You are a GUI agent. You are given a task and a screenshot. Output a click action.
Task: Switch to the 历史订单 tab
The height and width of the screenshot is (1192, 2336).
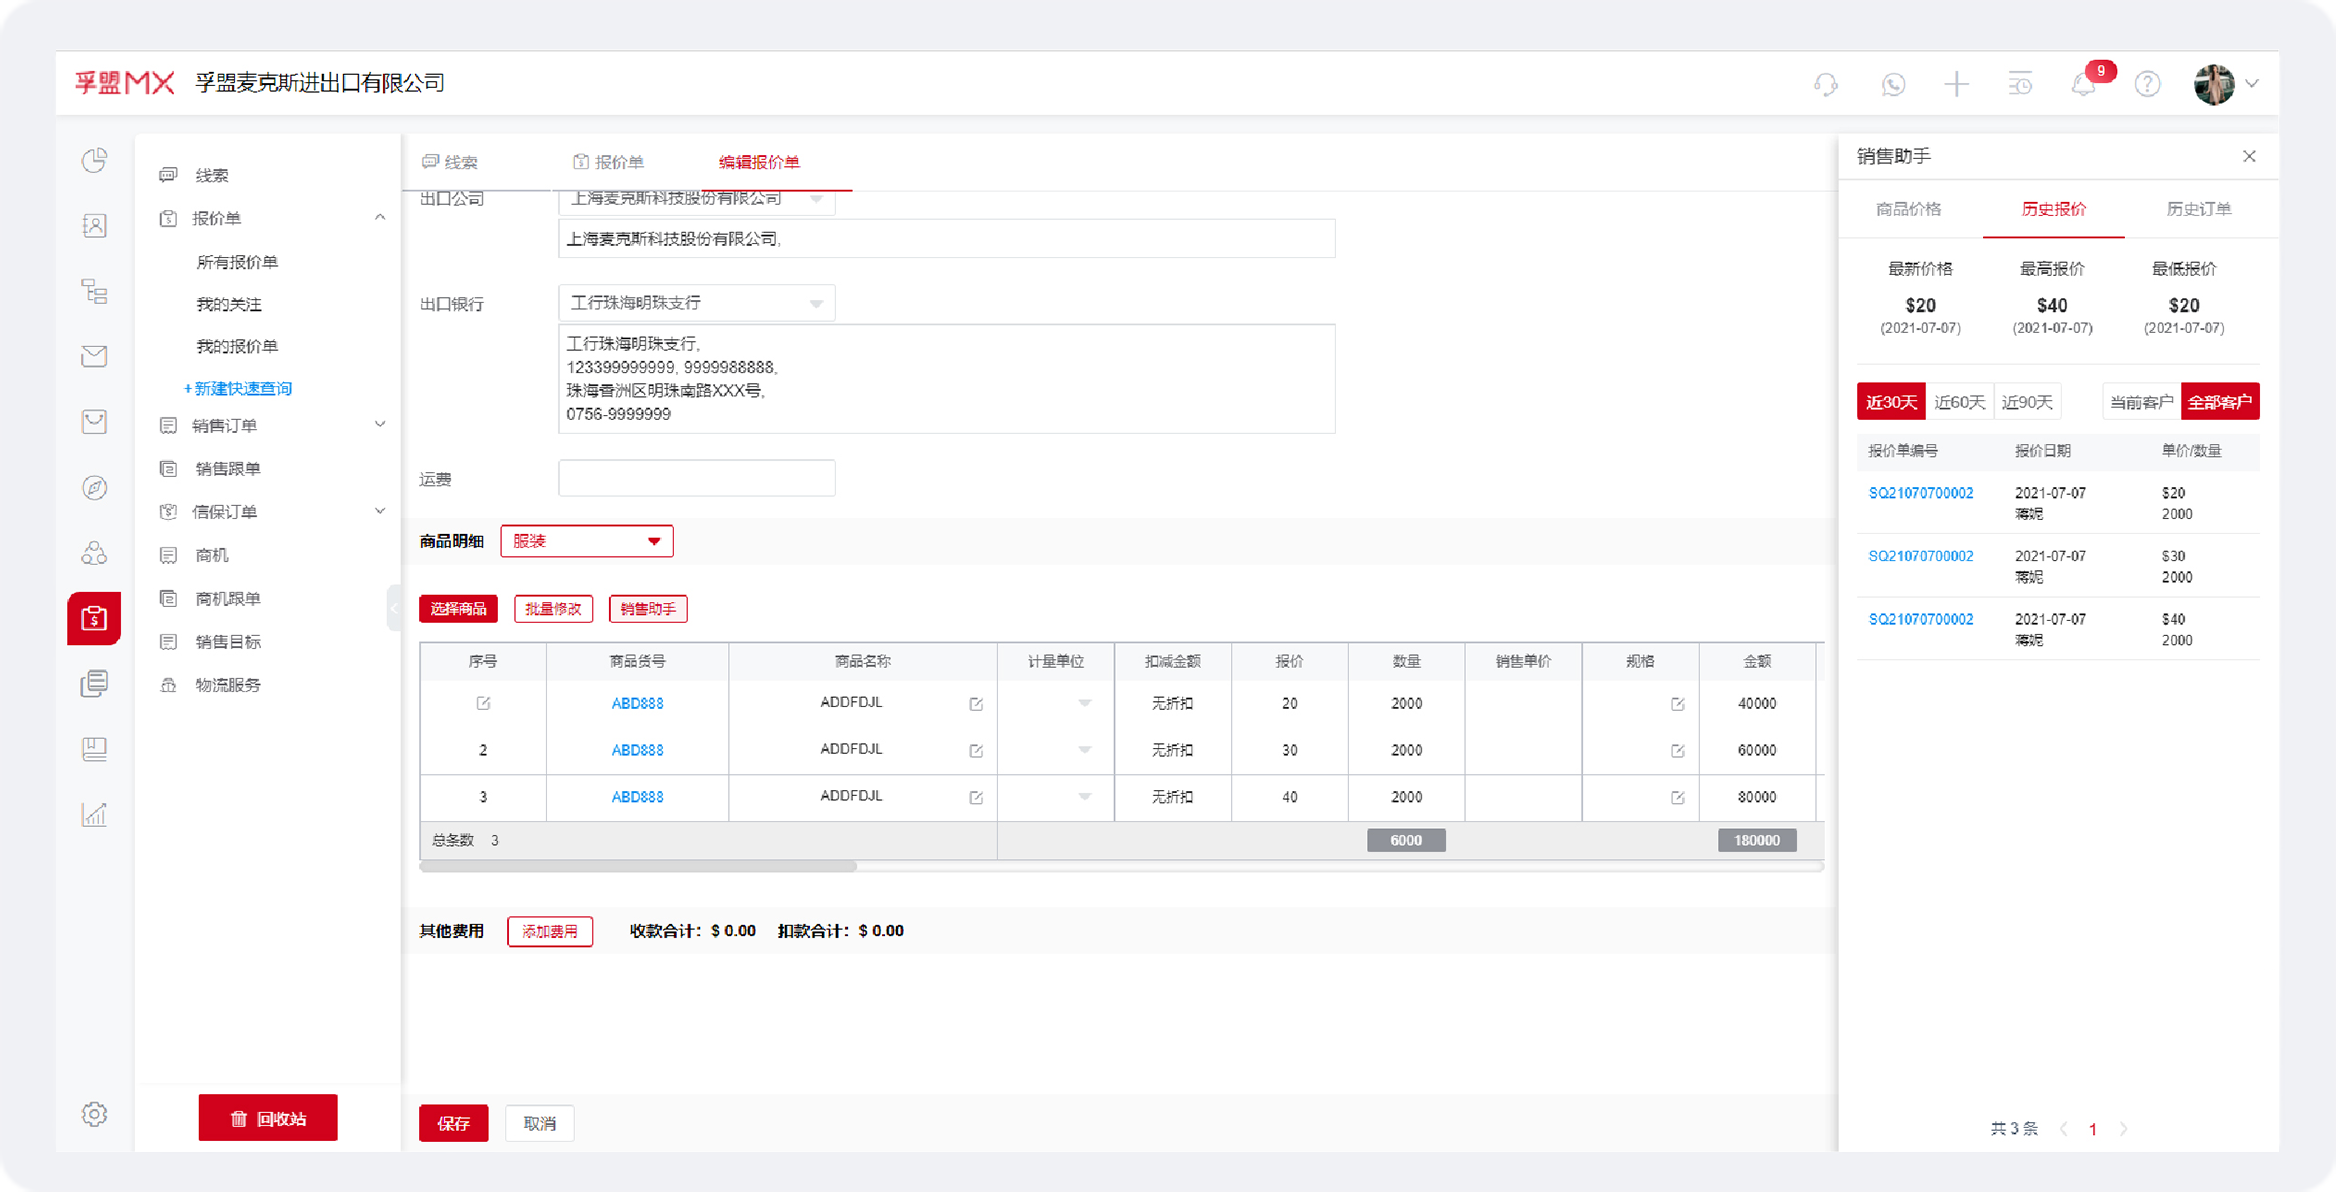click(x=2197, y=209)
